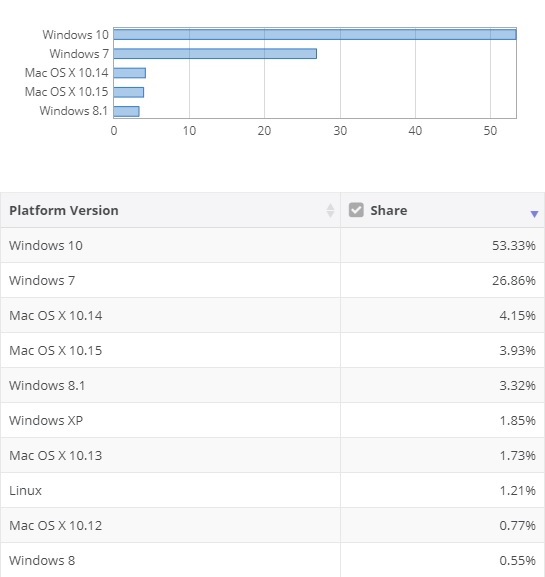
Task: Select the Windows 7 table row
Action: [x=272, y=280]
